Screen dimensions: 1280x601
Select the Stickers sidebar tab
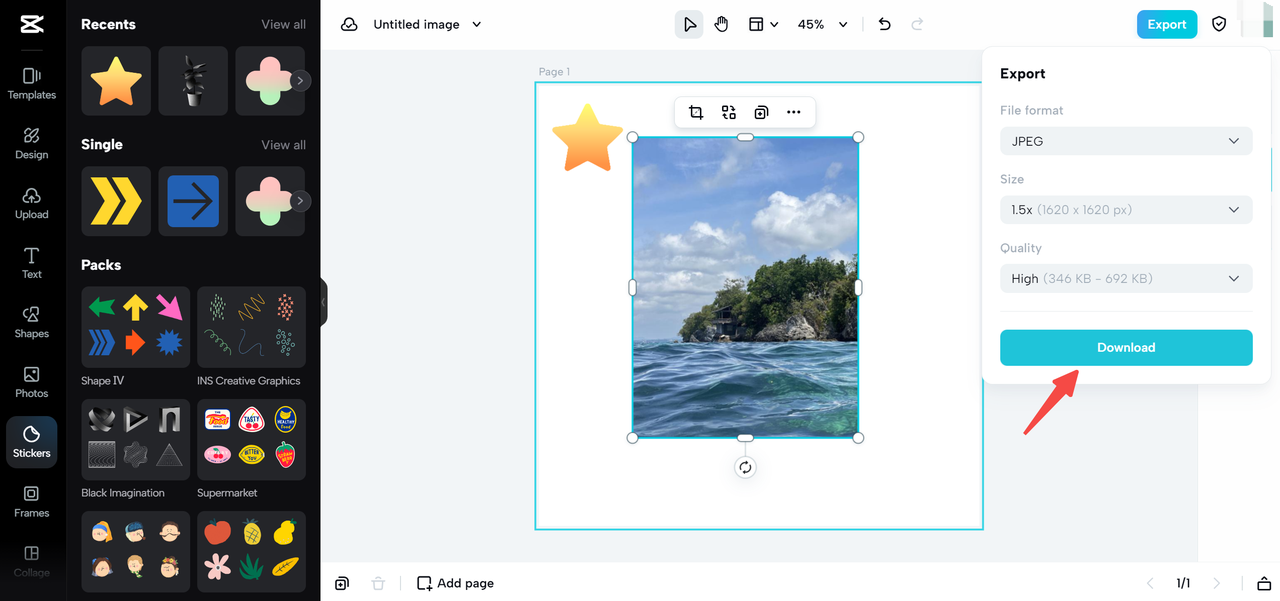point(32,442)
